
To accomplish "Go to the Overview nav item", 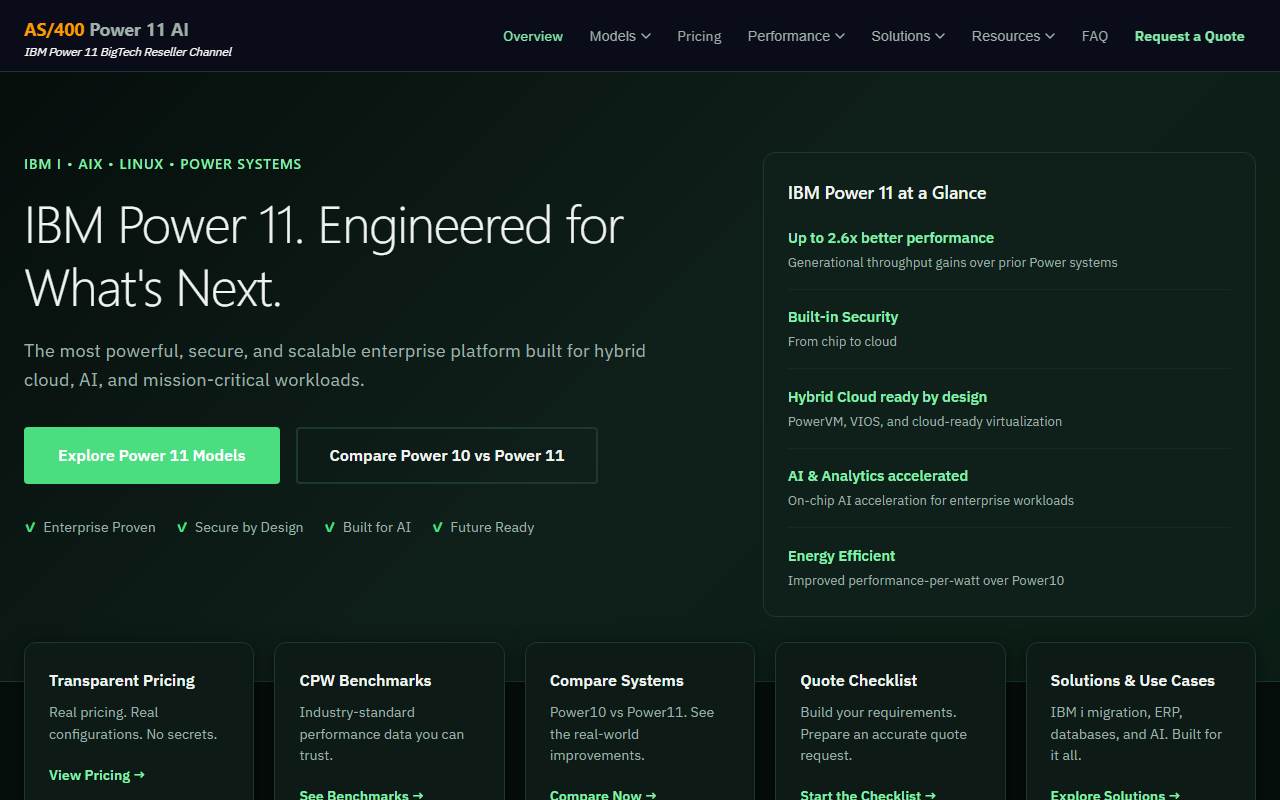I will tap(533, 36).
